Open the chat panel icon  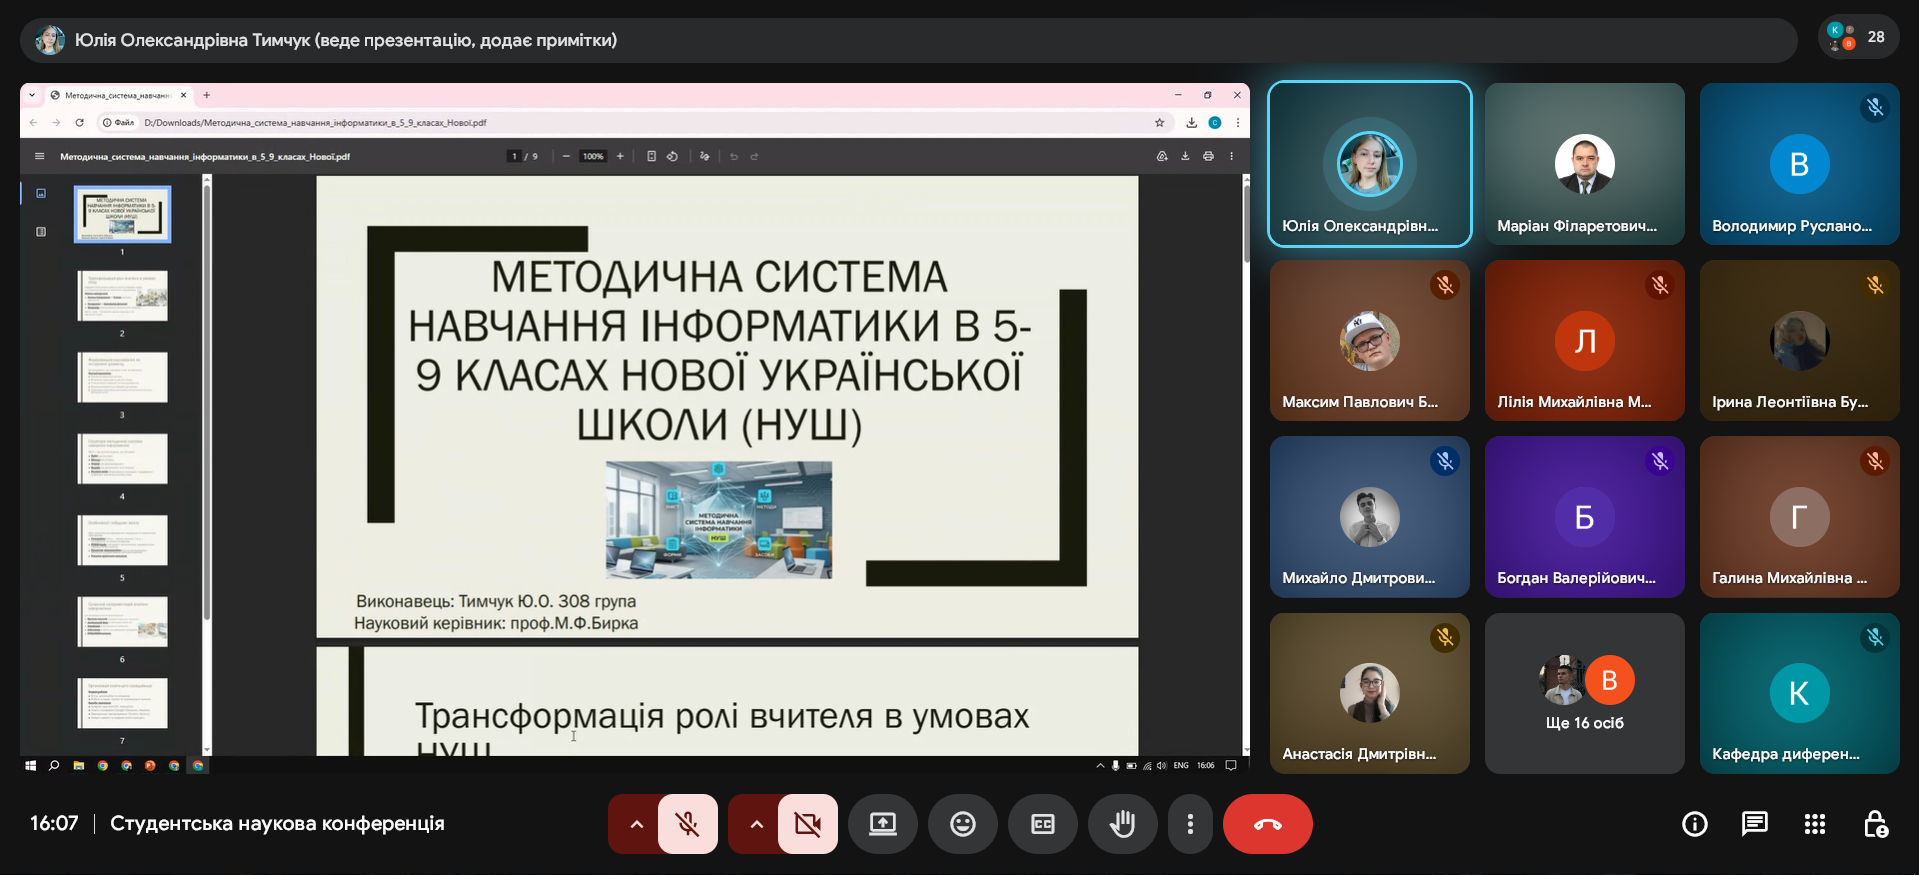(x=1755, y=824)
